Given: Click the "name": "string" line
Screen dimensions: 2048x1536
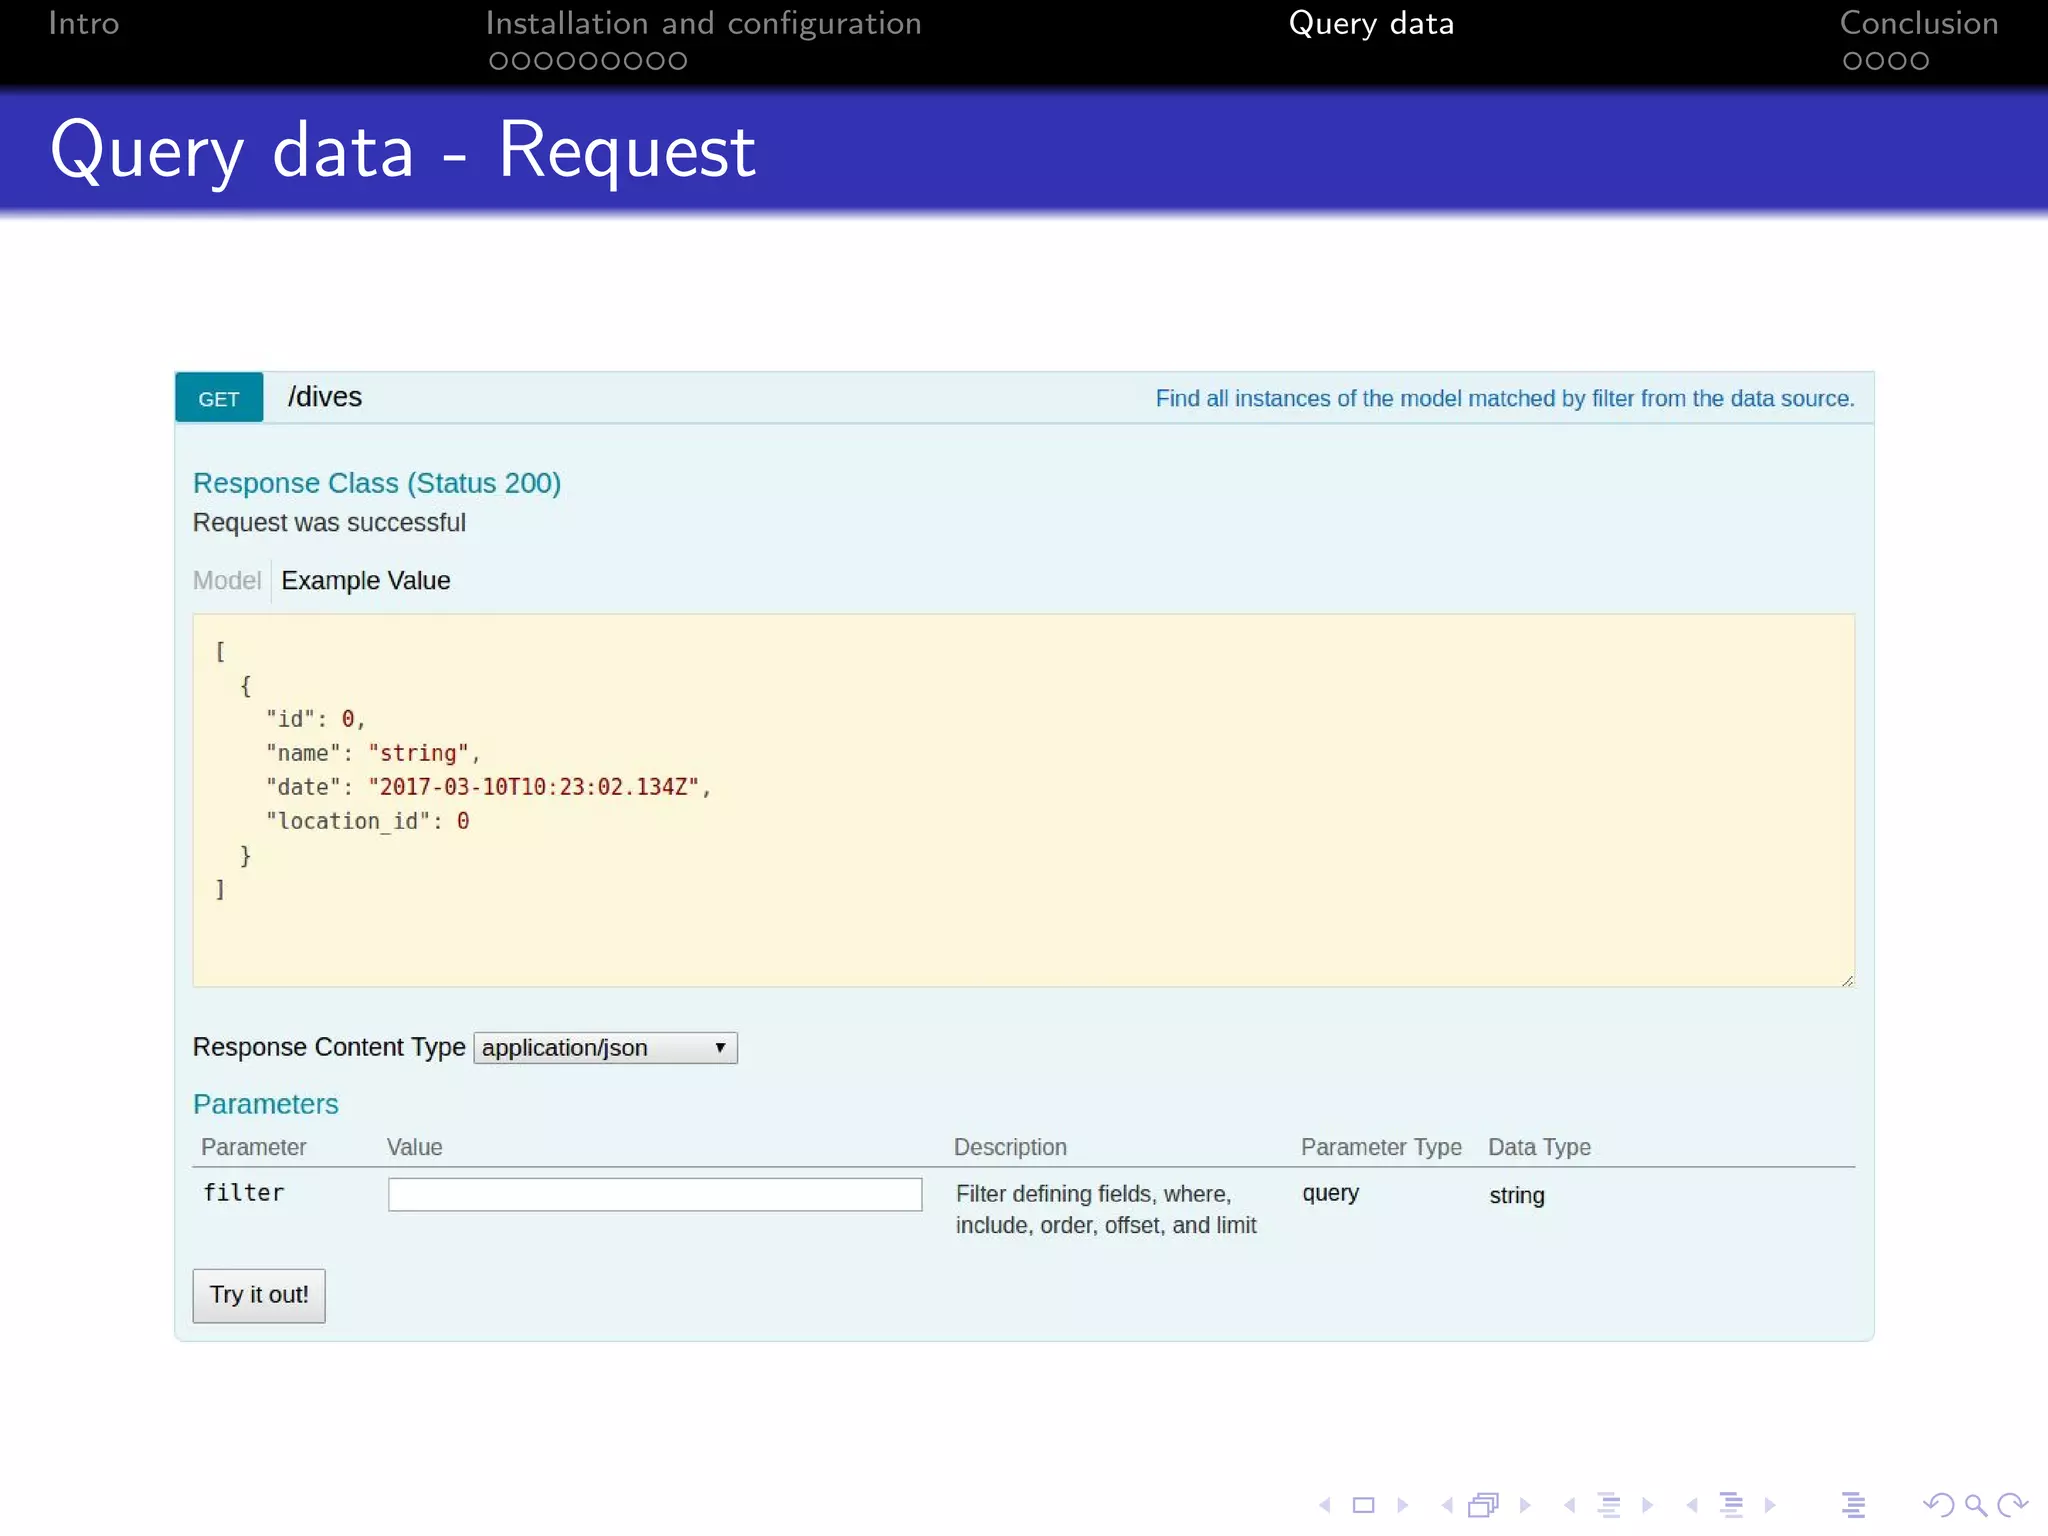Looking at the screenshot, I should [372, 753].
